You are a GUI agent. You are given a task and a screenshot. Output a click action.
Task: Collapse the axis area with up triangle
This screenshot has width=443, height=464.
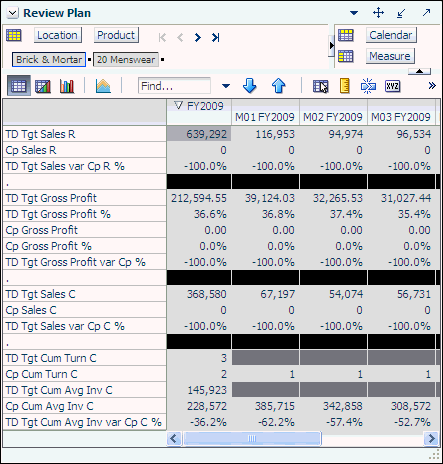pyautogui.click(x=419, y=71)
